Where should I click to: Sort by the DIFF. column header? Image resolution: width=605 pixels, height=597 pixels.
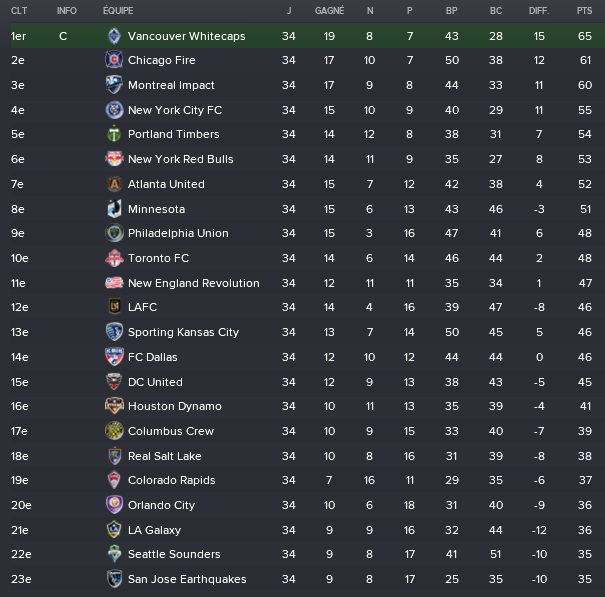click(x=539, y=11)
